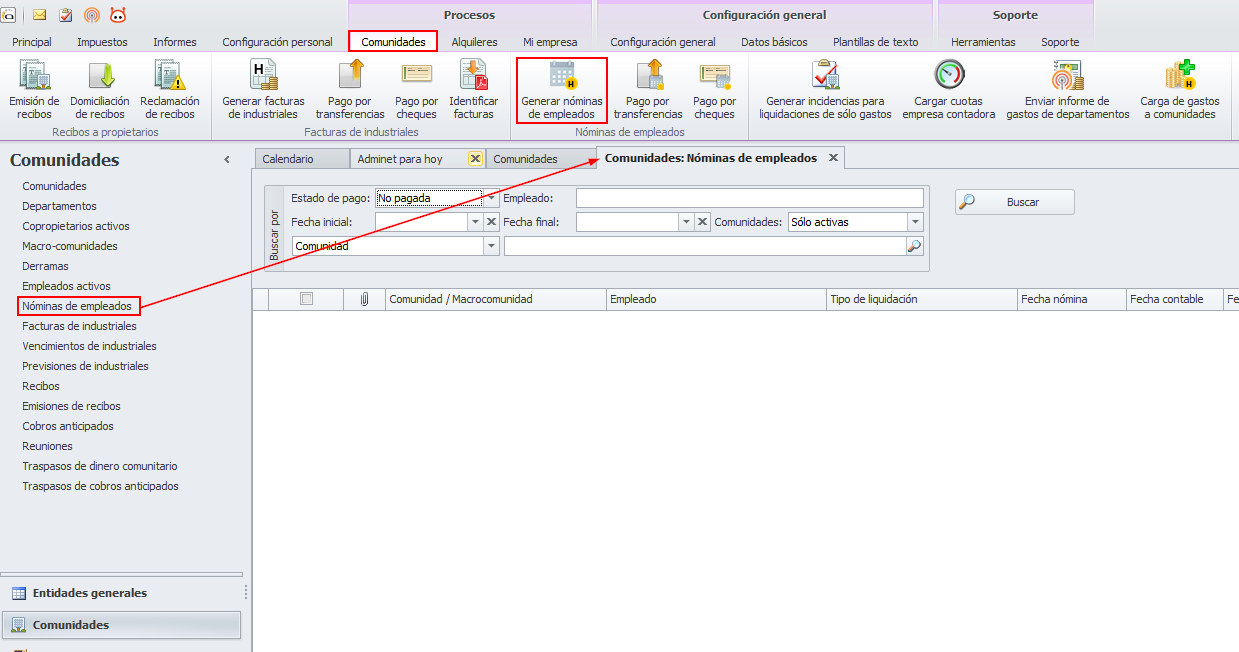Screen dimensions: 1239x652
Task: Clear the Fecha final with its X button
Action: tap(703, 222)
